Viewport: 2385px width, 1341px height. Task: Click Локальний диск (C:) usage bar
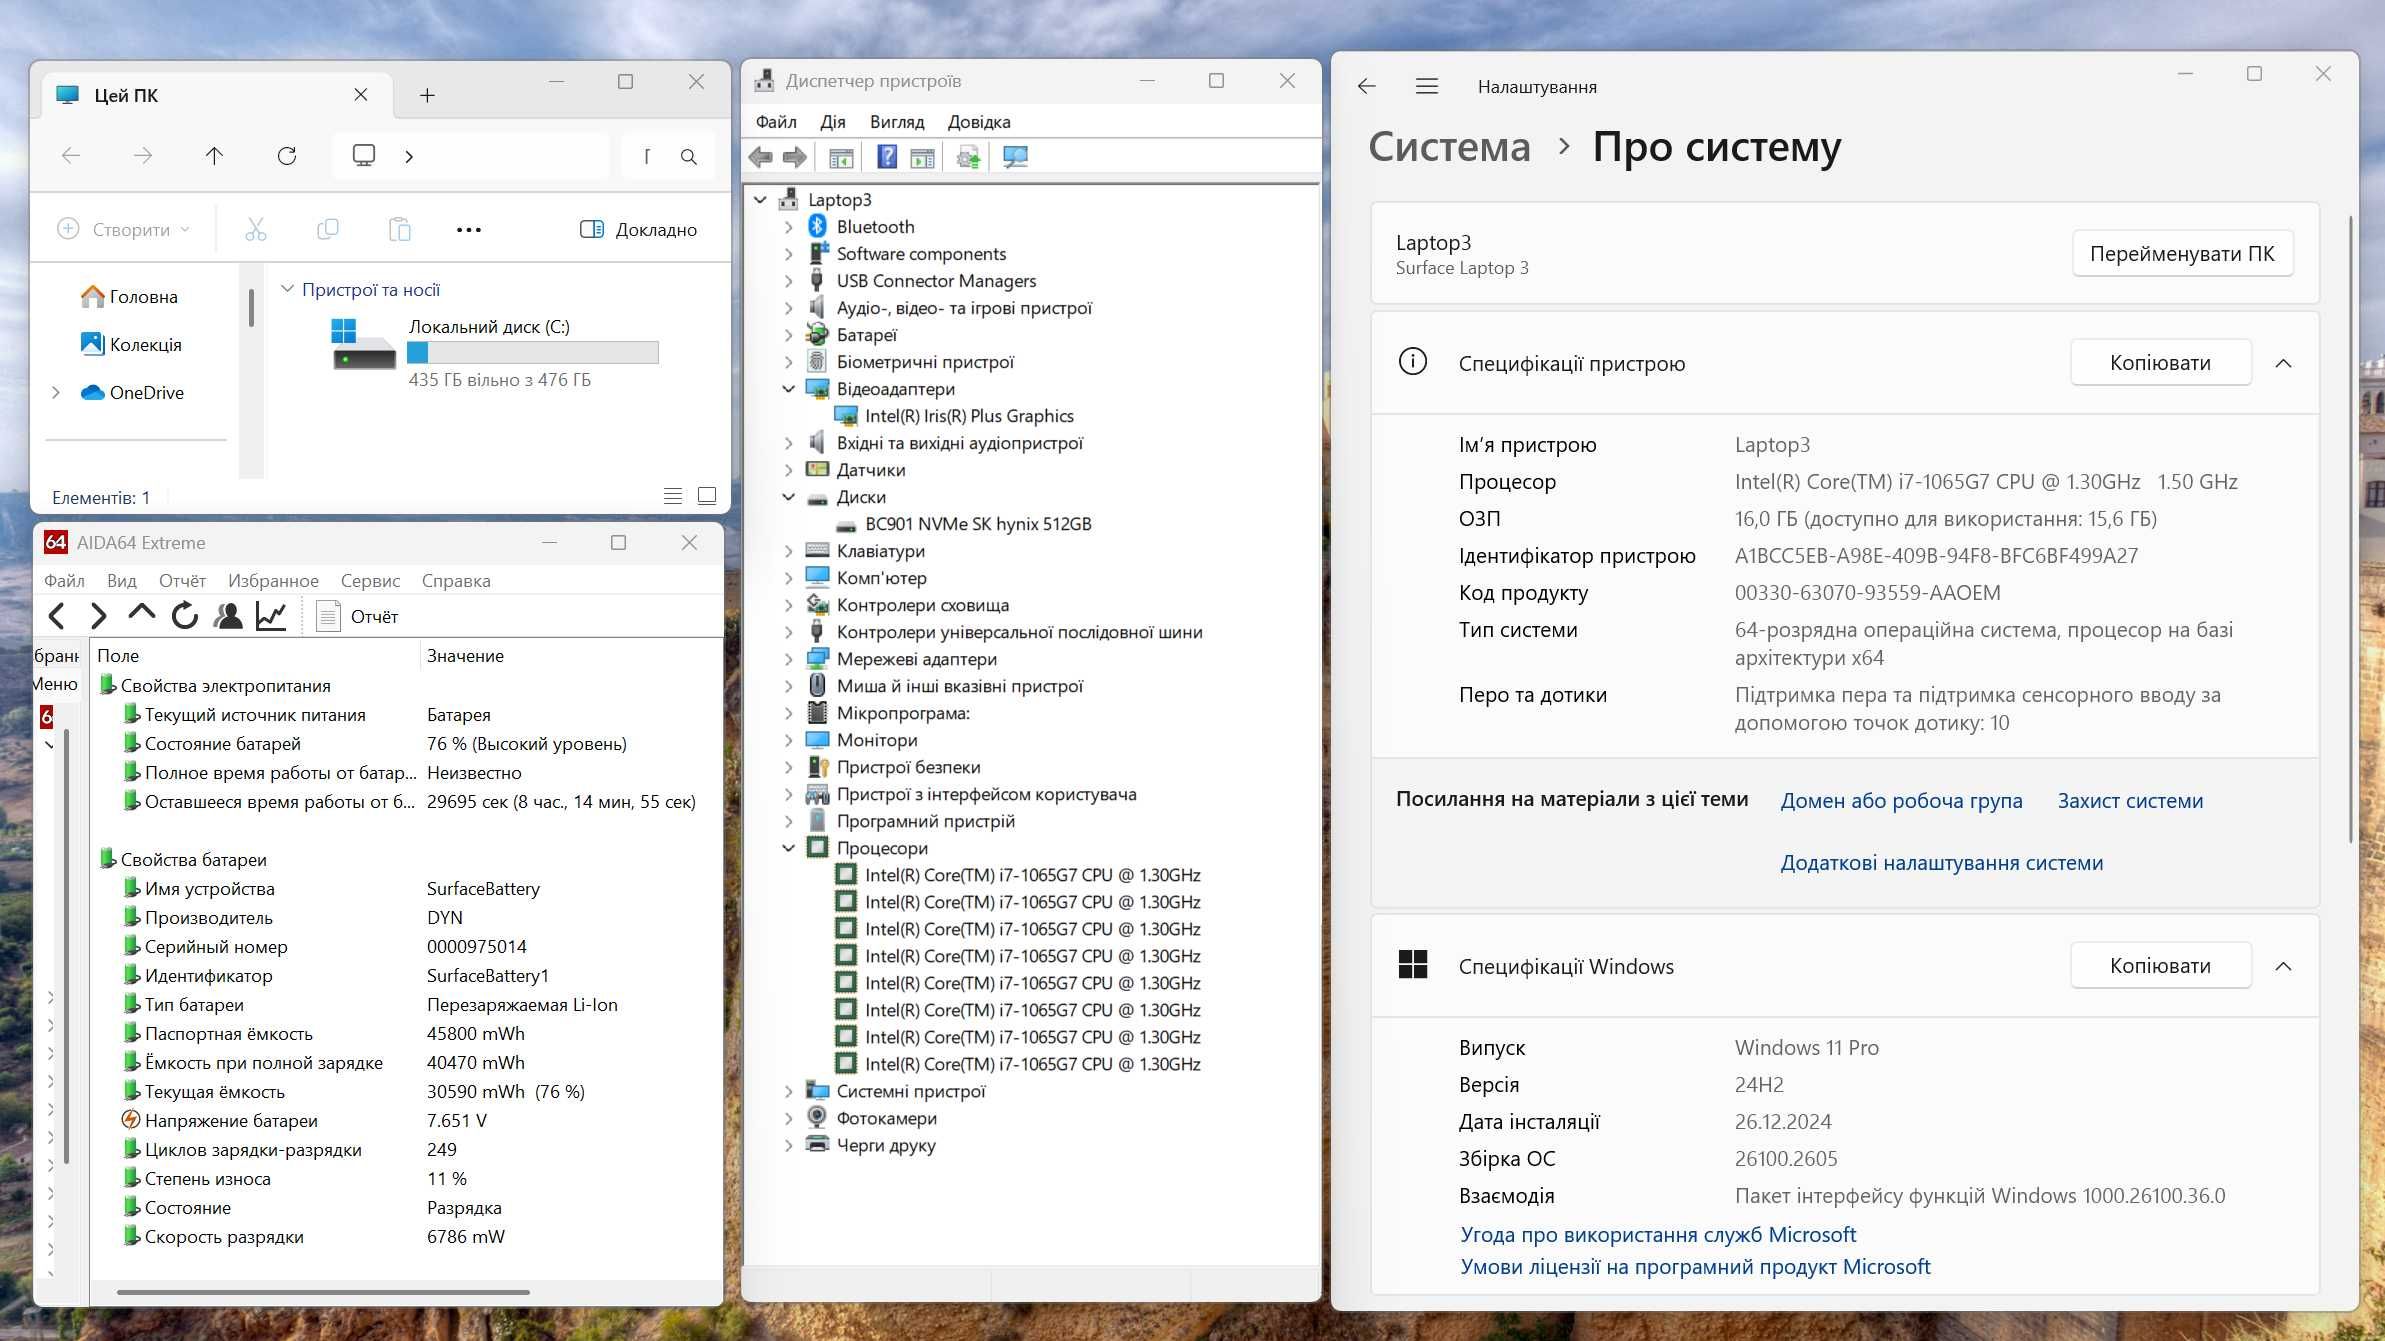click(x=533, y=353)
